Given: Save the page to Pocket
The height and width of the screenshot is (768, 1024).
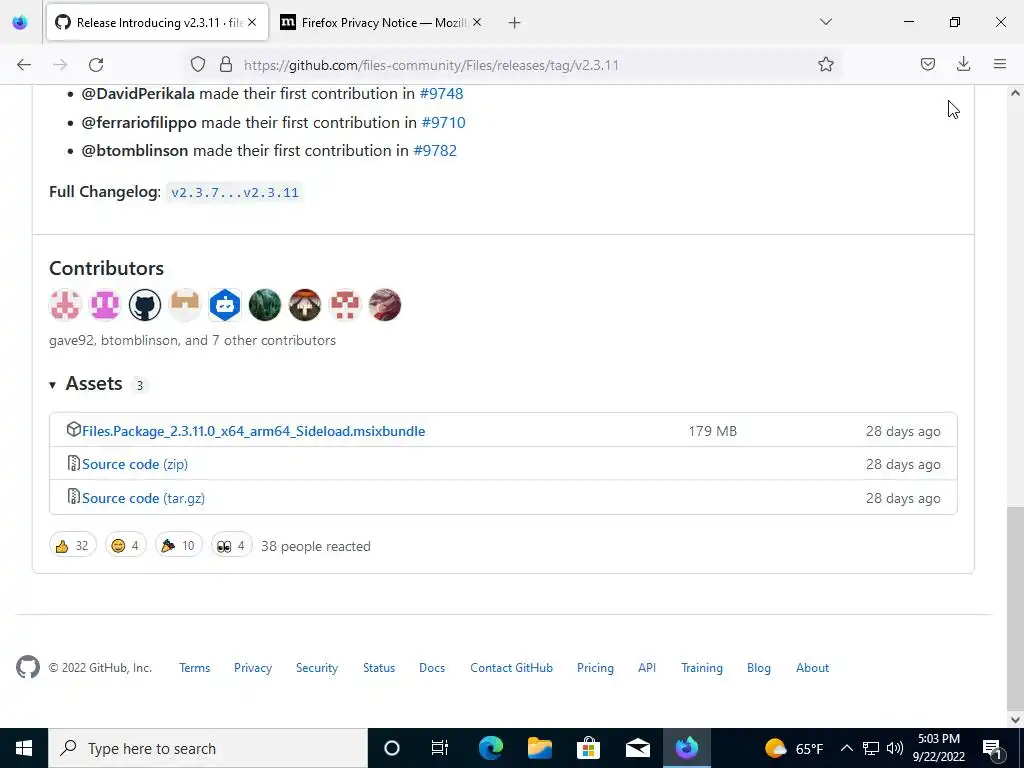Looking at the screenshot, I should pos(927,64).
